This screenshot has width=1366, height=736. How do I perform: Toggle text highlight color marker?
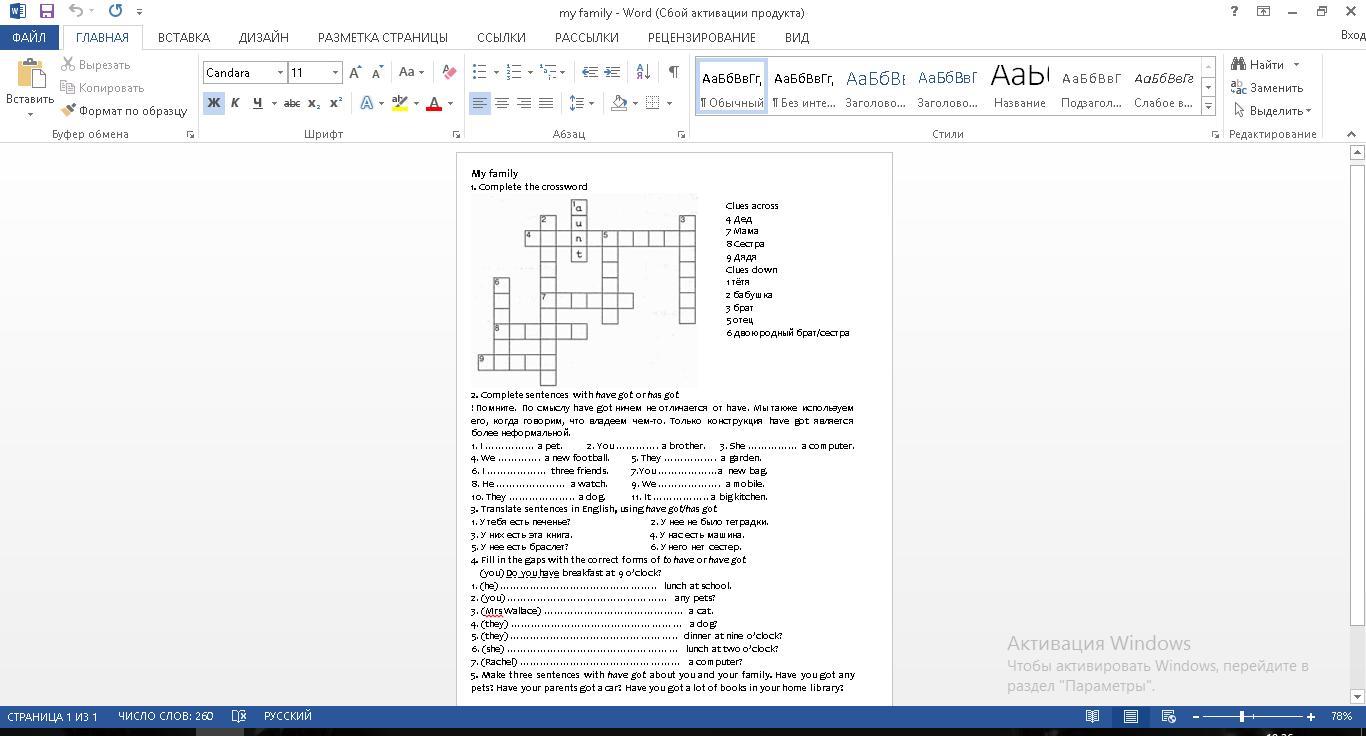400,103
